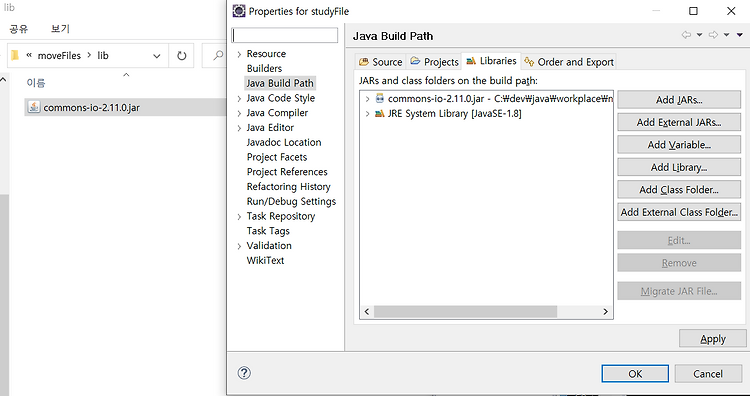Select Refactoring History in the tree
This screenshot has width=750, height=396.
(x=288, y=187)
